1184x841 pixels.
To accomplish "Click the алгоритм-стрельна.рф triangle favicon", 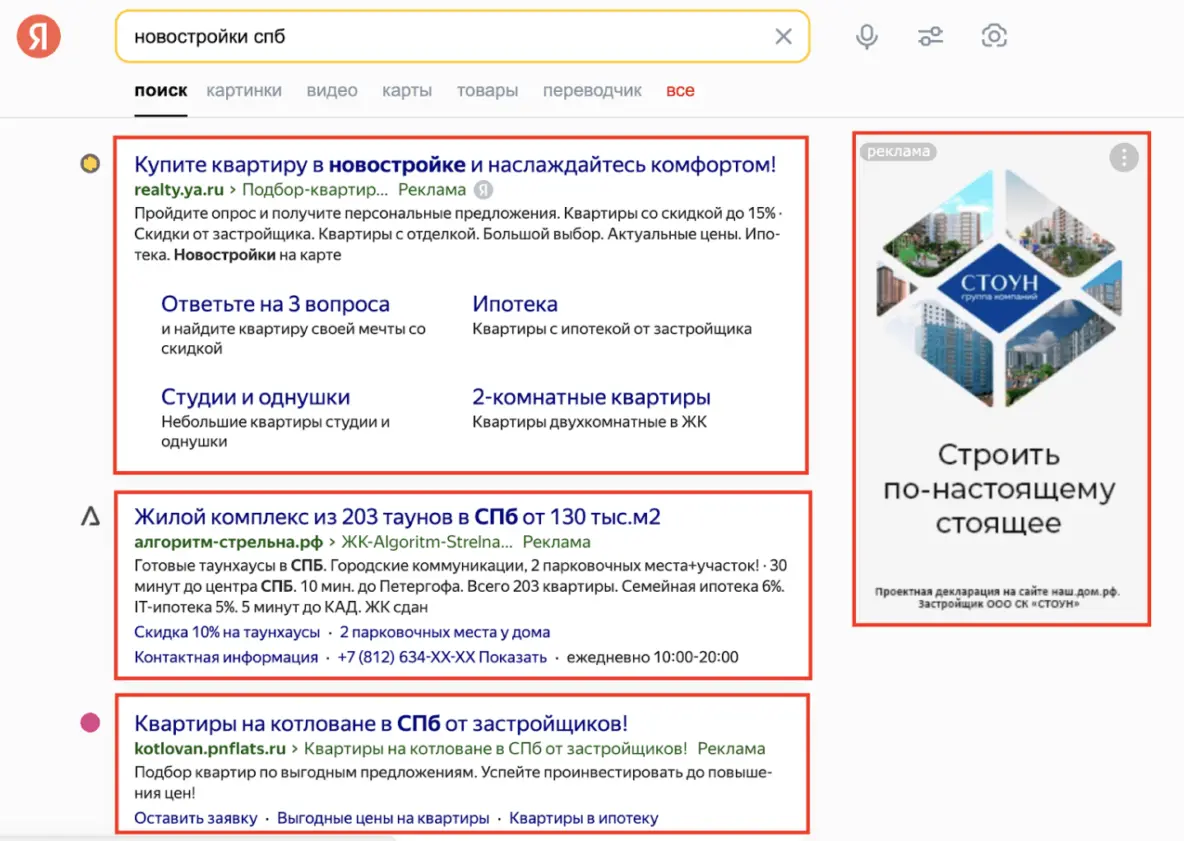I will tap(90, 517).
